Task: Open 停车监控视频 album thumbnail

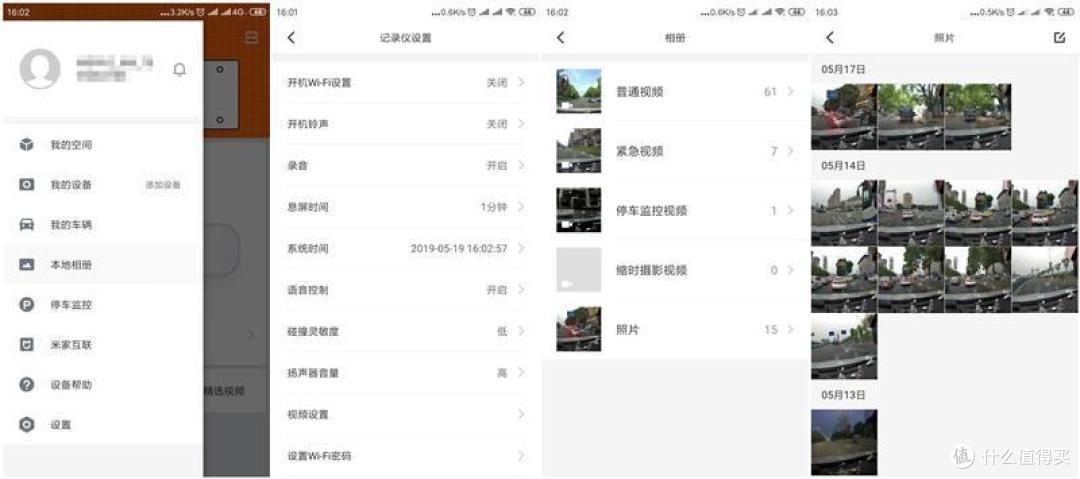Action: click(x=579, y=210)
